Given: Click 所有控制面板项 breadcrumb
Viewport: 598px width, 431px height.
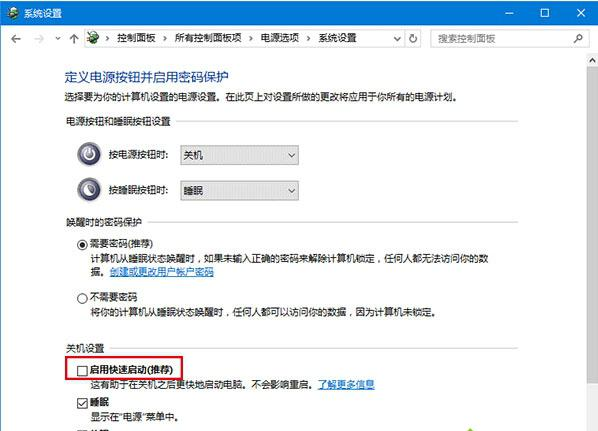Looking at the screenshot, I should [208, 38].
